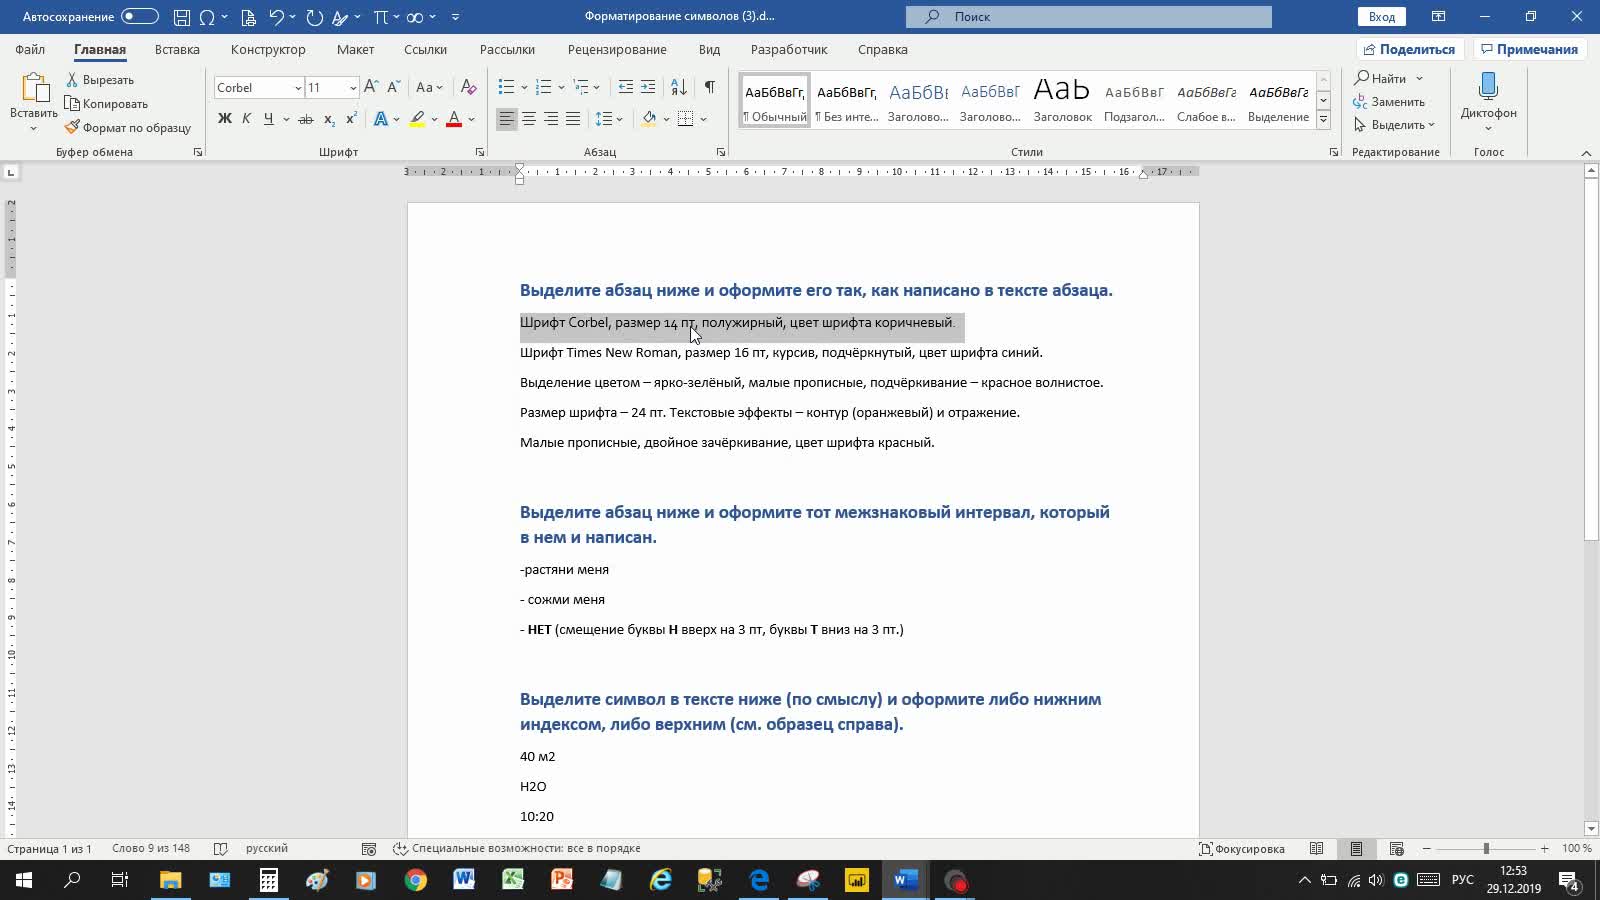Open the font name dropdown Corbel
This screenshot has height=900, width=1600.
click(x=298, y=88)
